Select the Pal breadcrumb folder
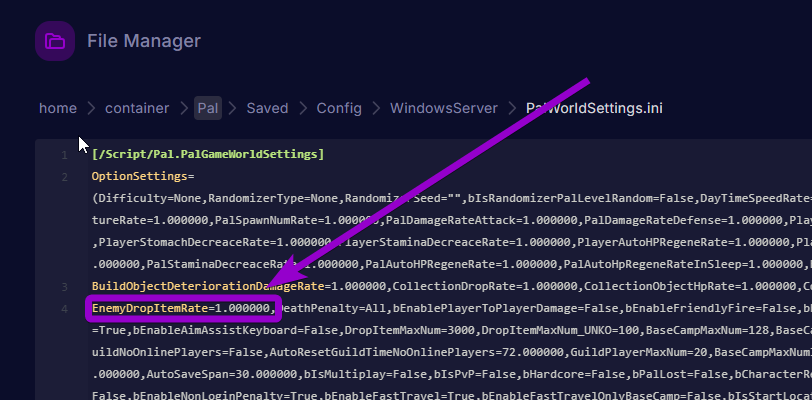Image resolution: width=812 pixels, height=400 pixels. (208, 108)
